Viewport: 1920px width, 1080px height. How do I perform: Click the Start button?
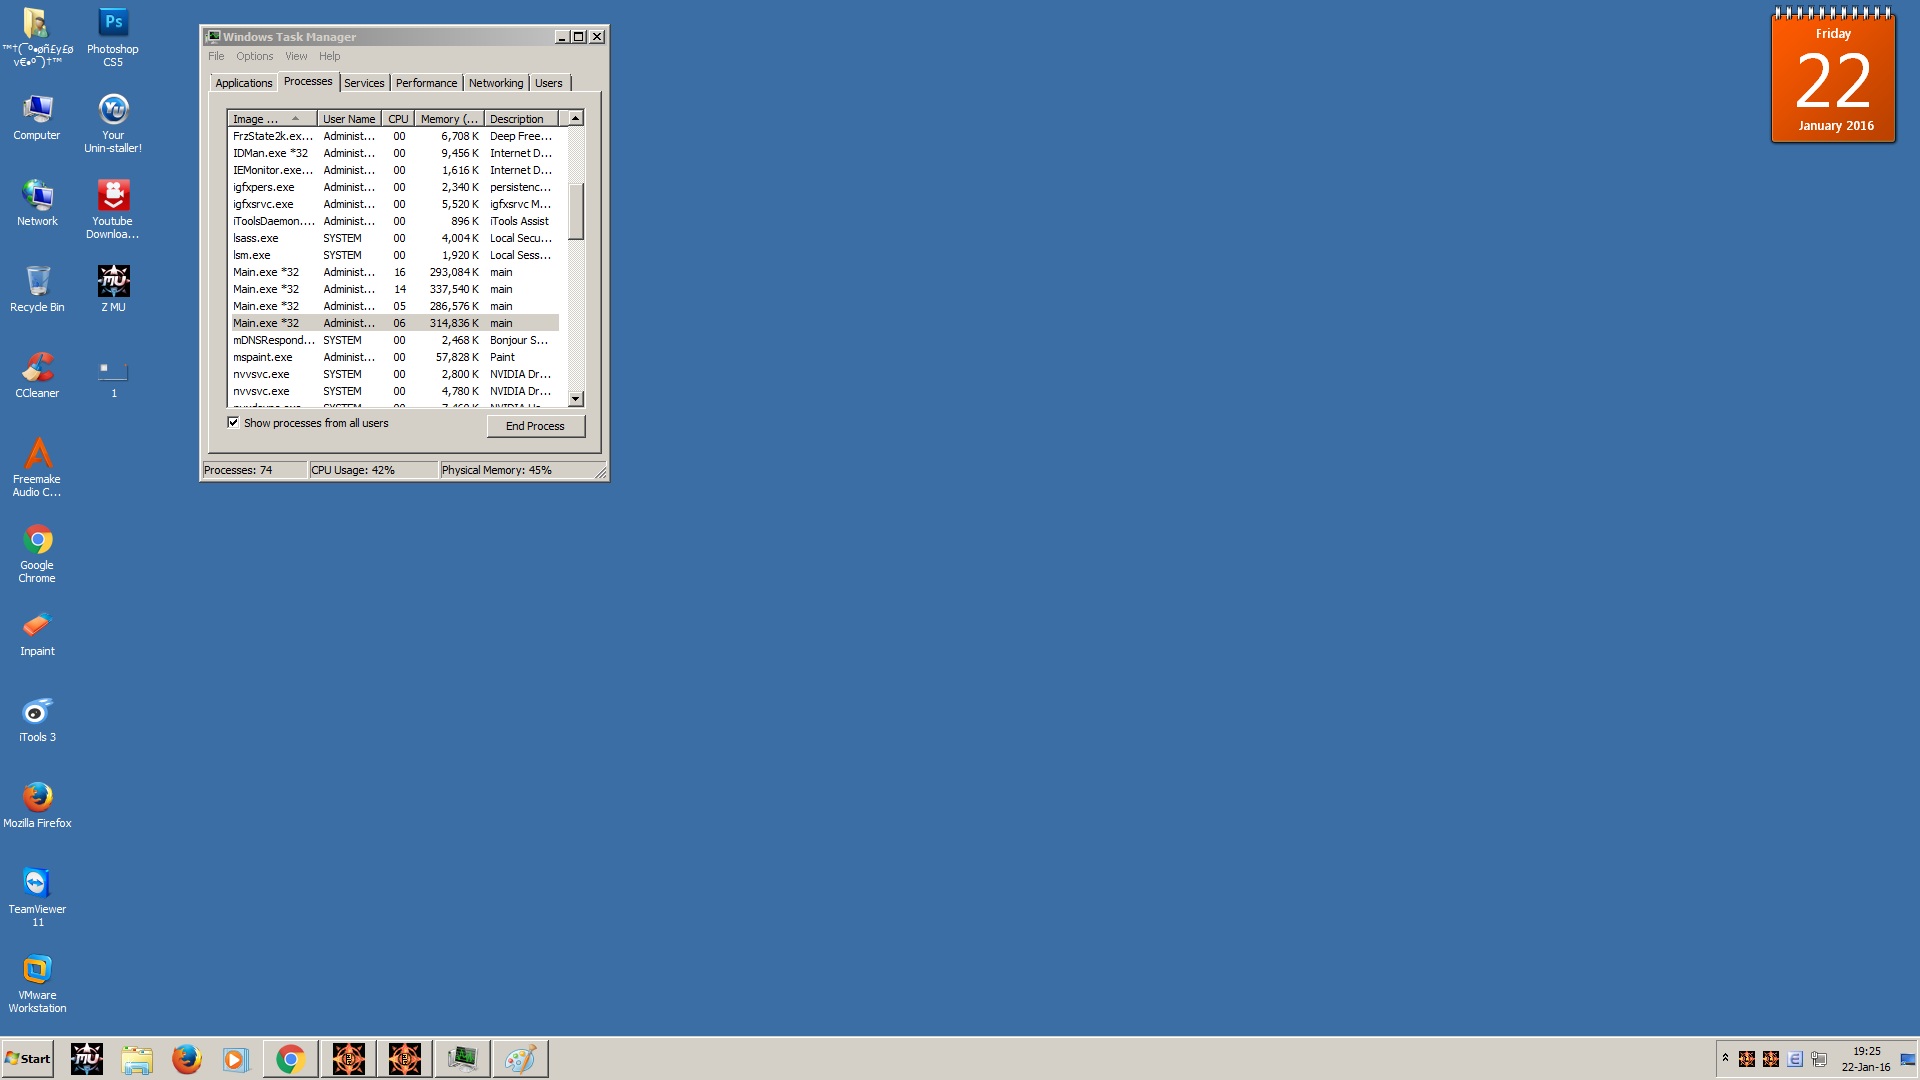coord(28,1059)
